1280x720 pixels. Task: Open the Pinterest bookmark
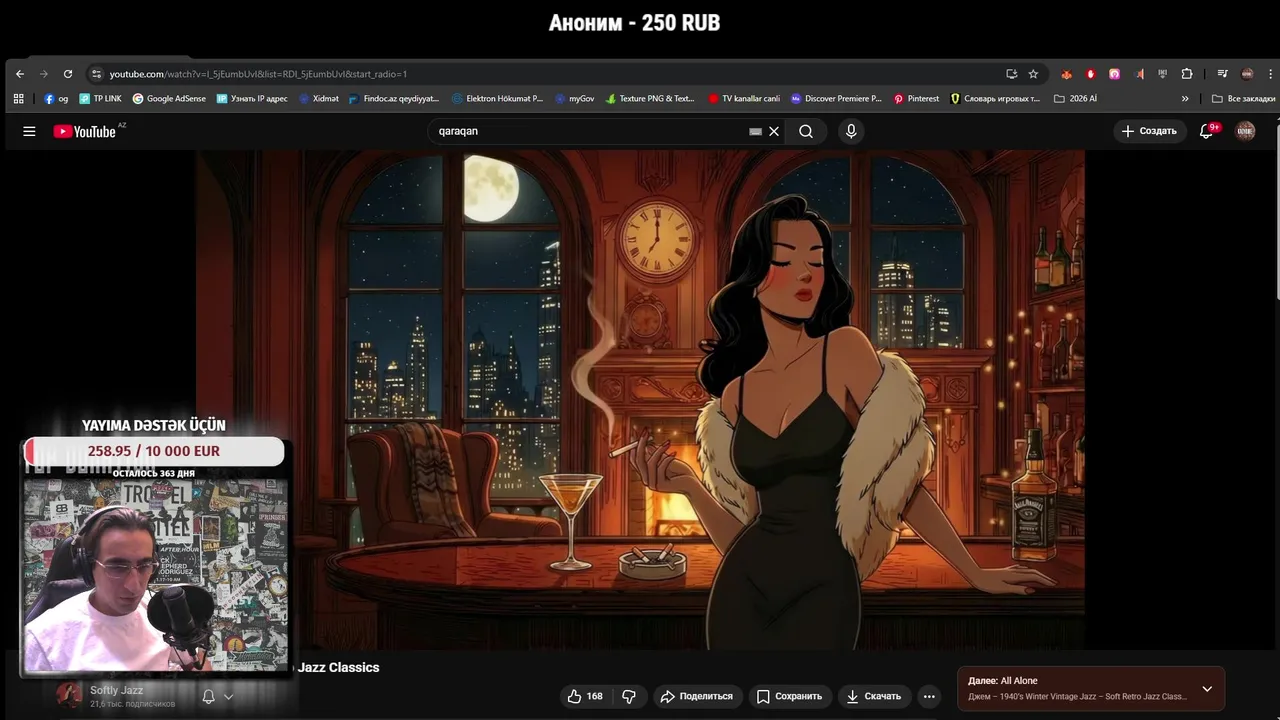coord(916,99)
